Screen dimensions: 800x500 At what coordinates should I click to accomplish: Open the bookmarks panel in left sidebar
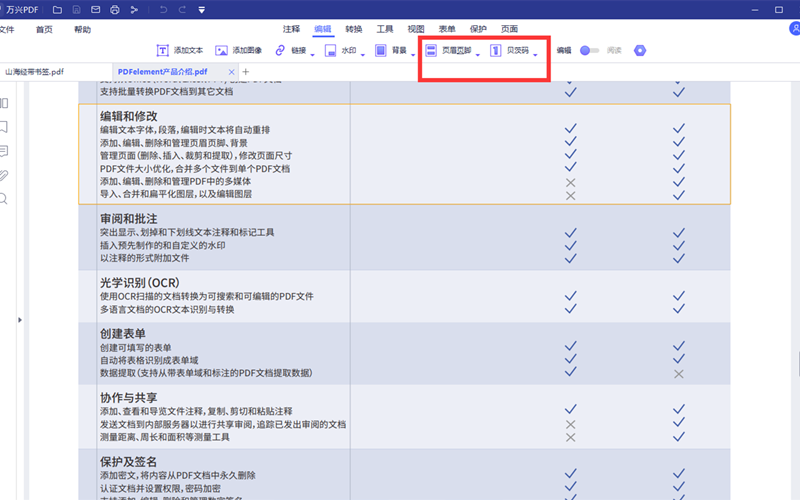coord(4,127)
